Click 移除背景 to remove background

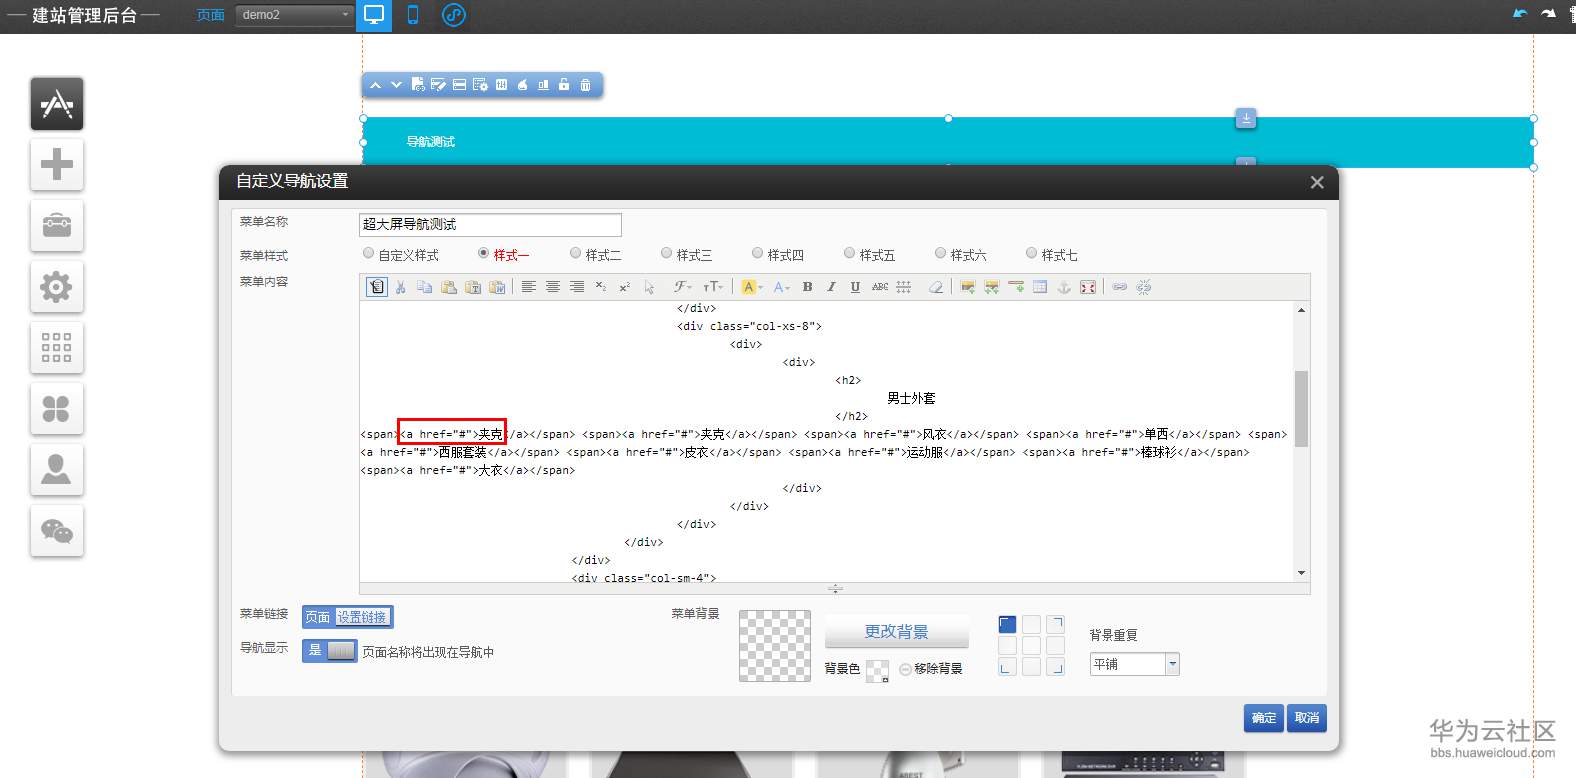931,669
